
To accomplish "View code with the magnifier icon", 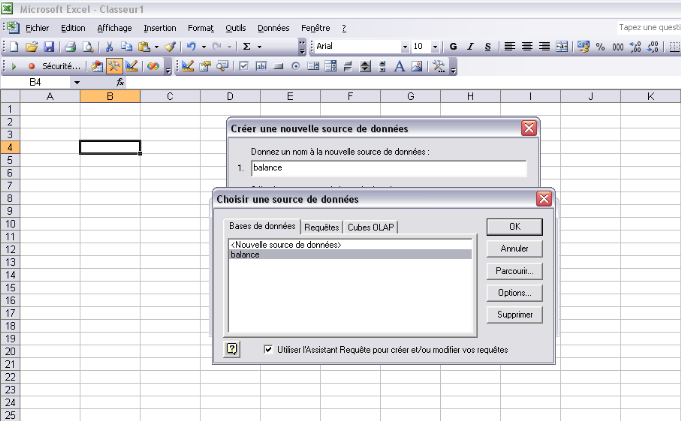I will tap(222, 66).
